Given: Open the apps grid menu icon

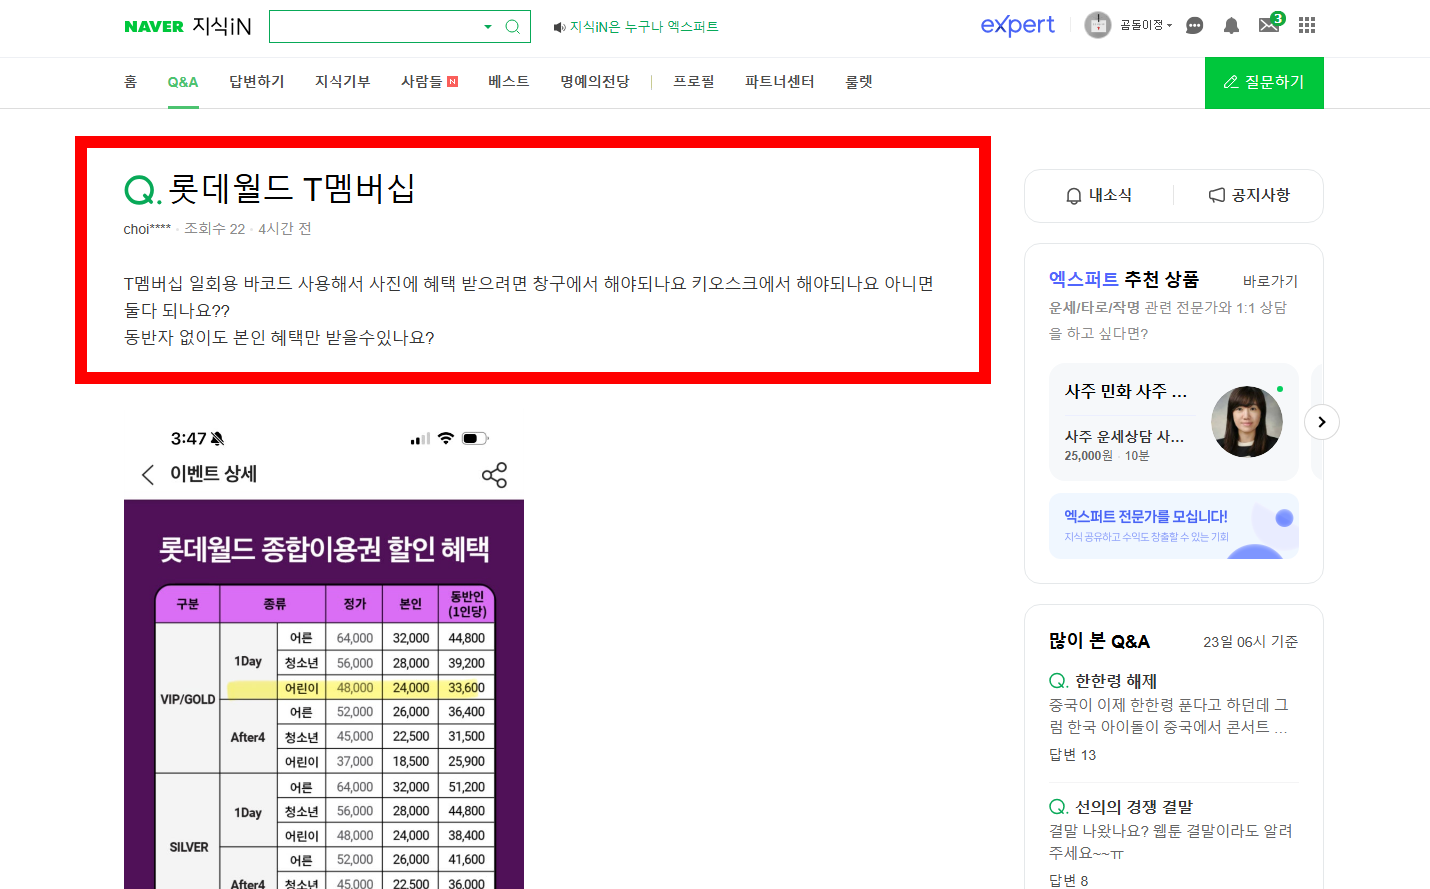Looking at the screenshot, I should [x=1307, y=25].
